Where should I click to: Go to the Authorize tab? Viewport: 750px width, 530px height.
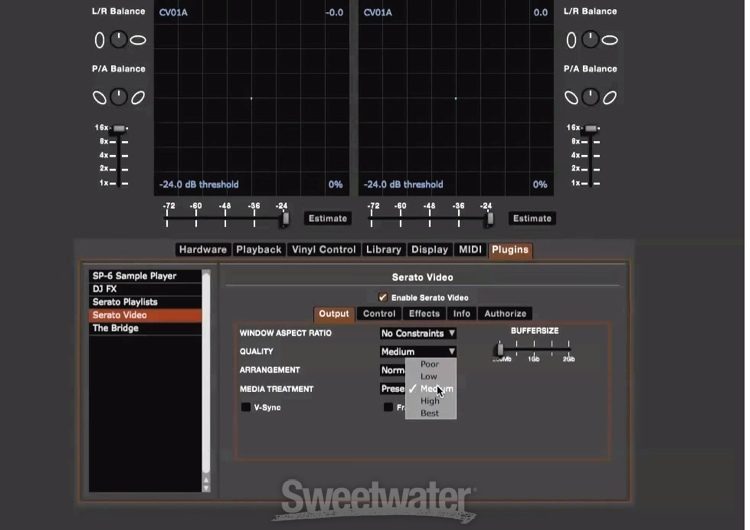pyautogui.click(x=505, y=314)
